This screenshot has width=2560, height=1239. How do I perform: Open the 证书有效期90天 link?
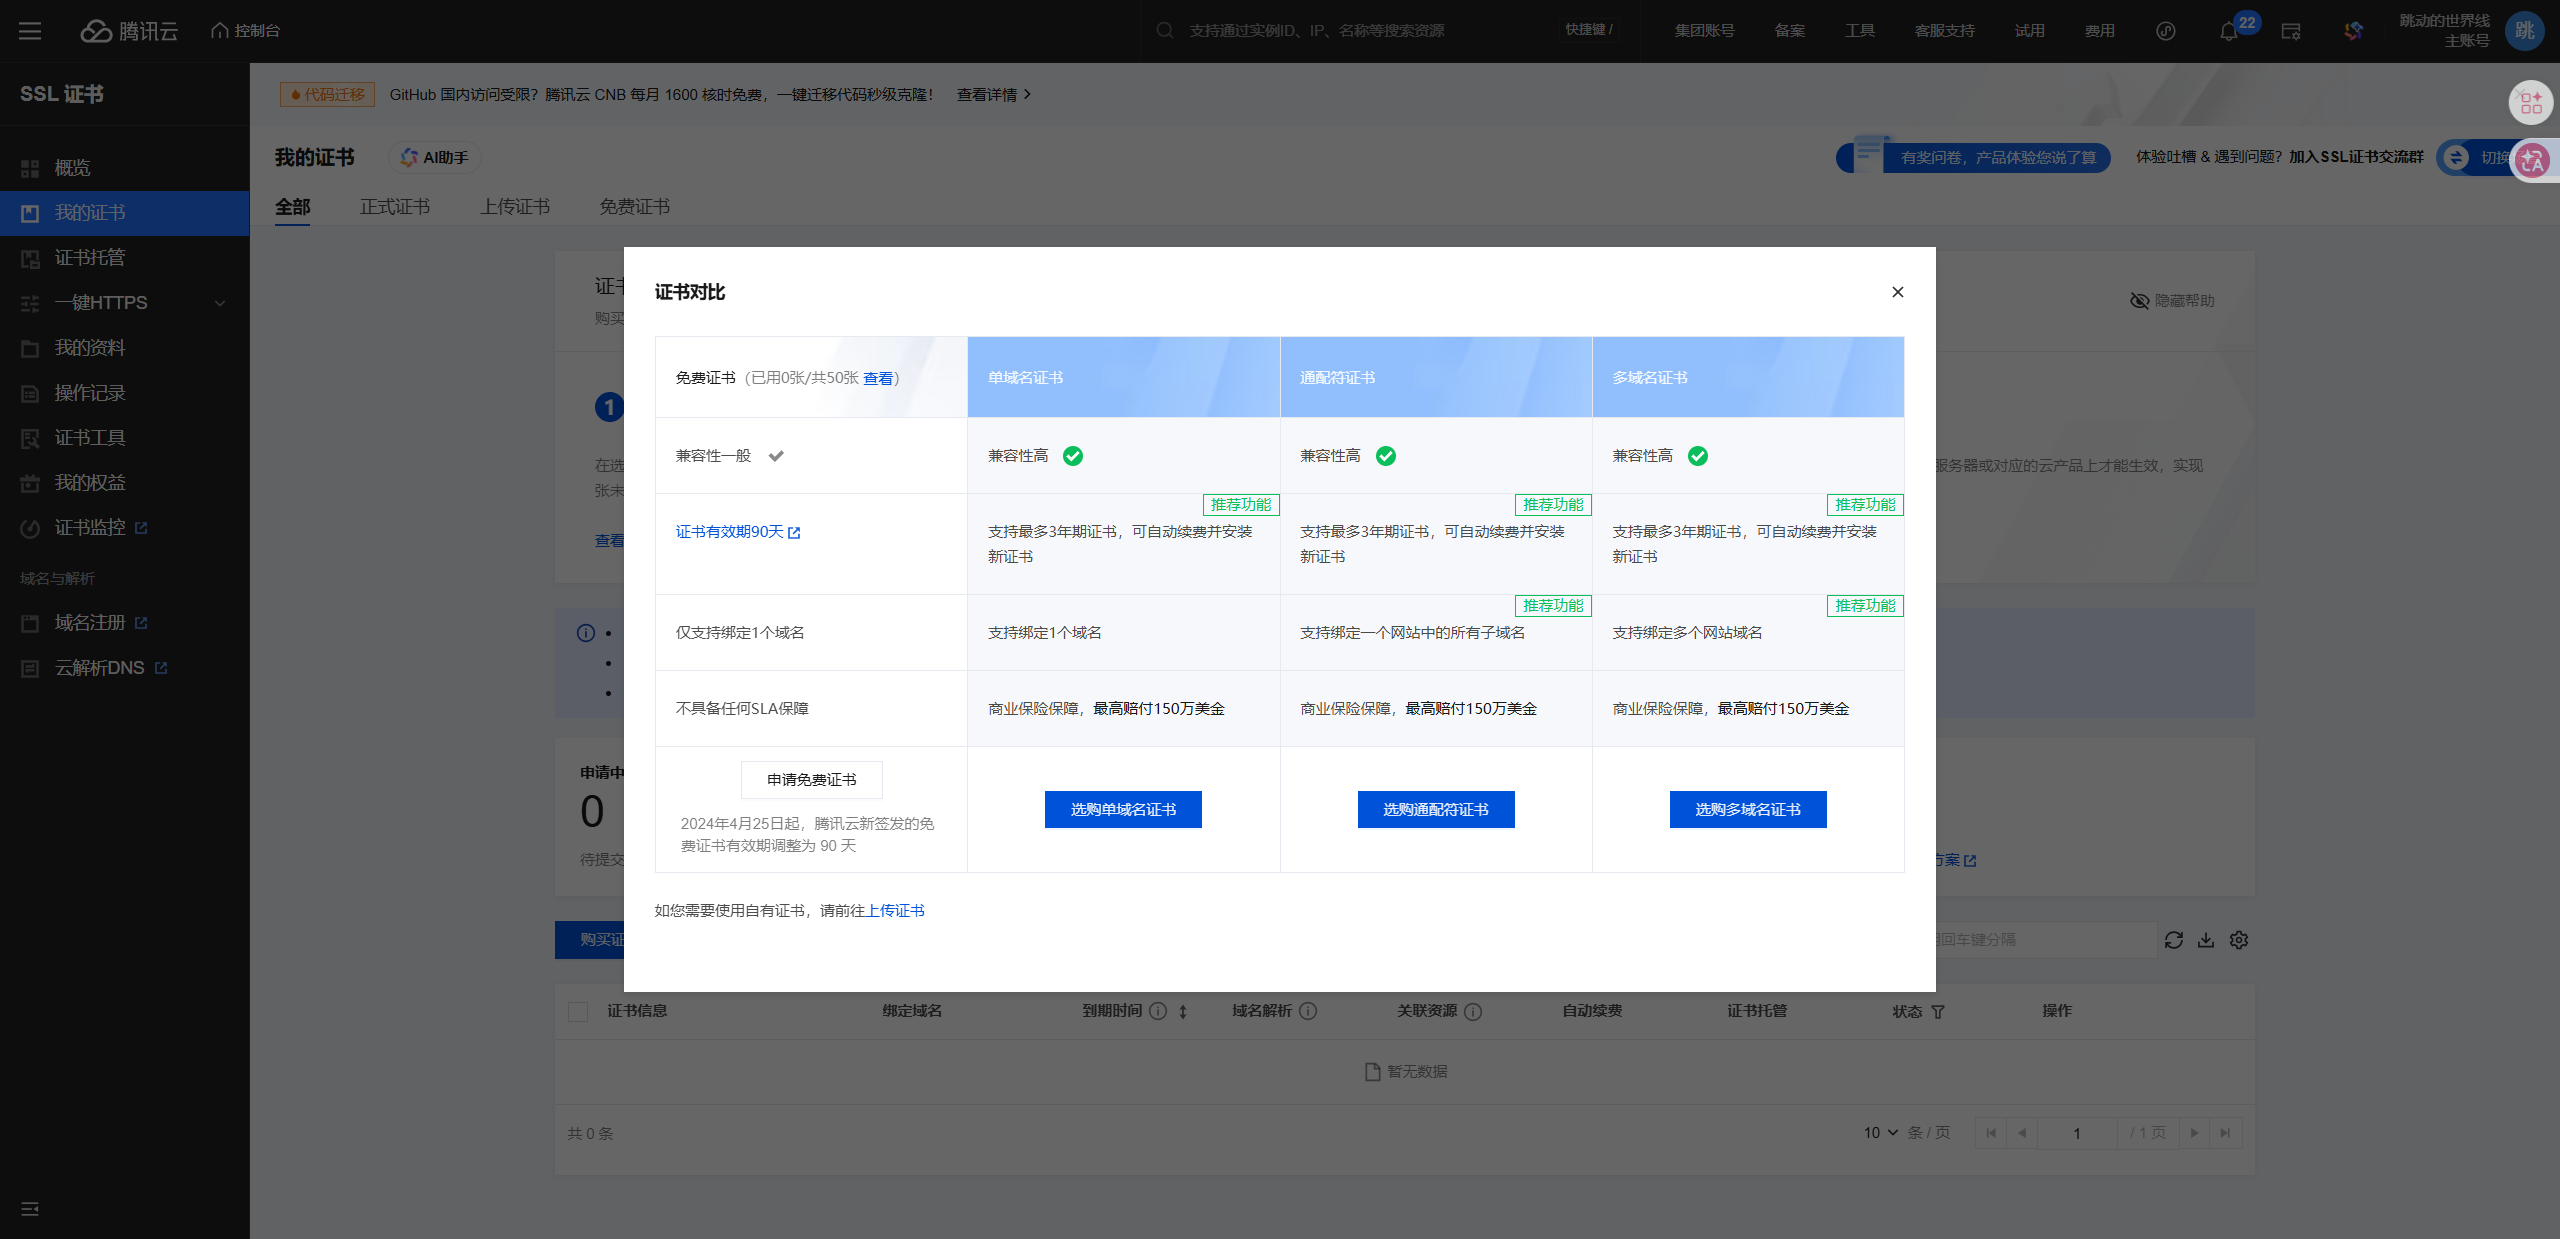[738, 532]
